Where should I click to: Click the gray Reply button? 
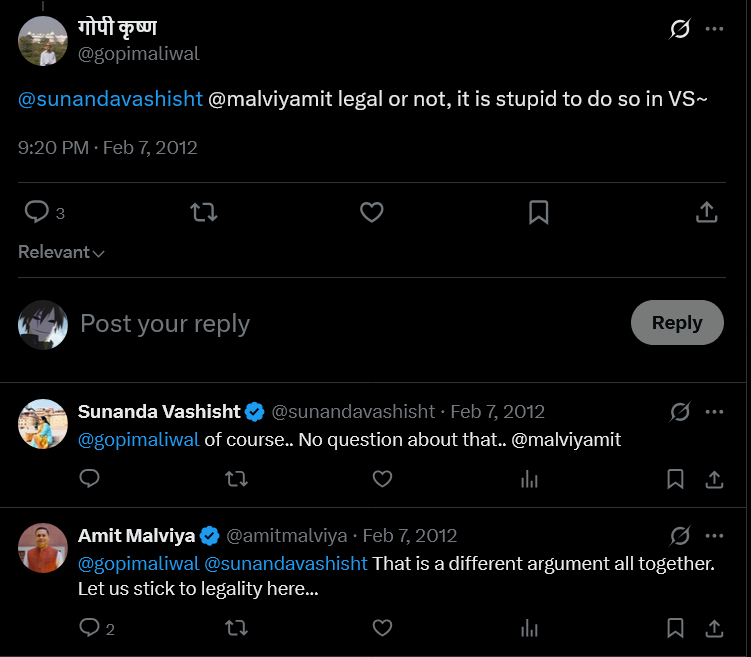677,323
